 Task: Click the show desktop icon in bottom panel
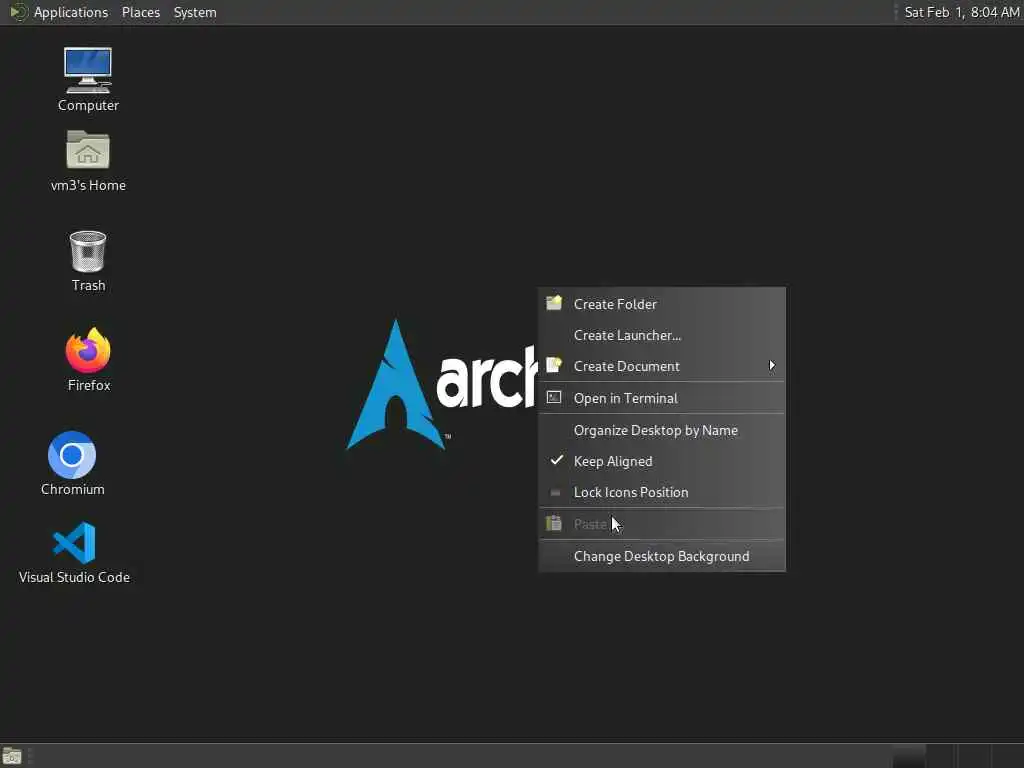click(12, 756)
